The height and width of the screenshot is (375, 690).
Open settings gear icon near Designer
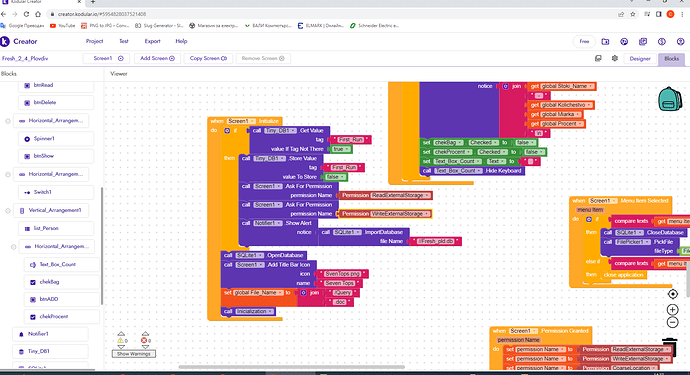point(615,59)
